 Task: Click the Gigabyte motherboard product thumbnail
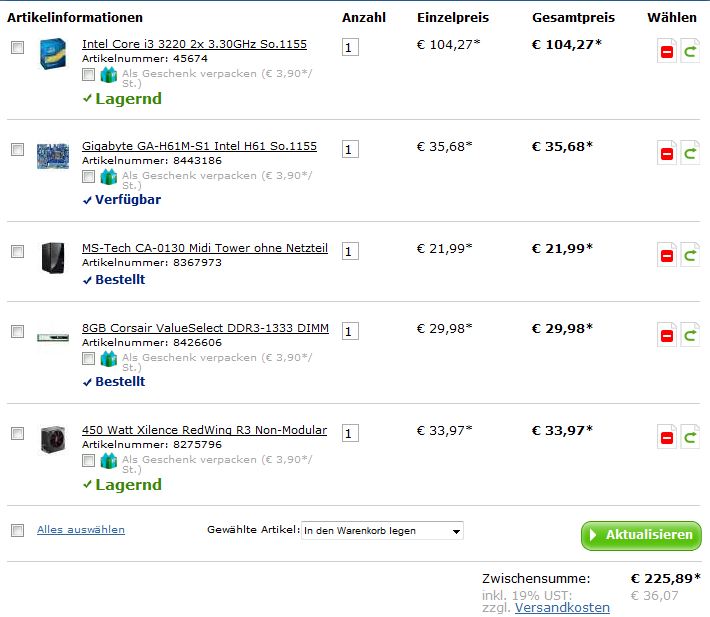tap(53, 155)
